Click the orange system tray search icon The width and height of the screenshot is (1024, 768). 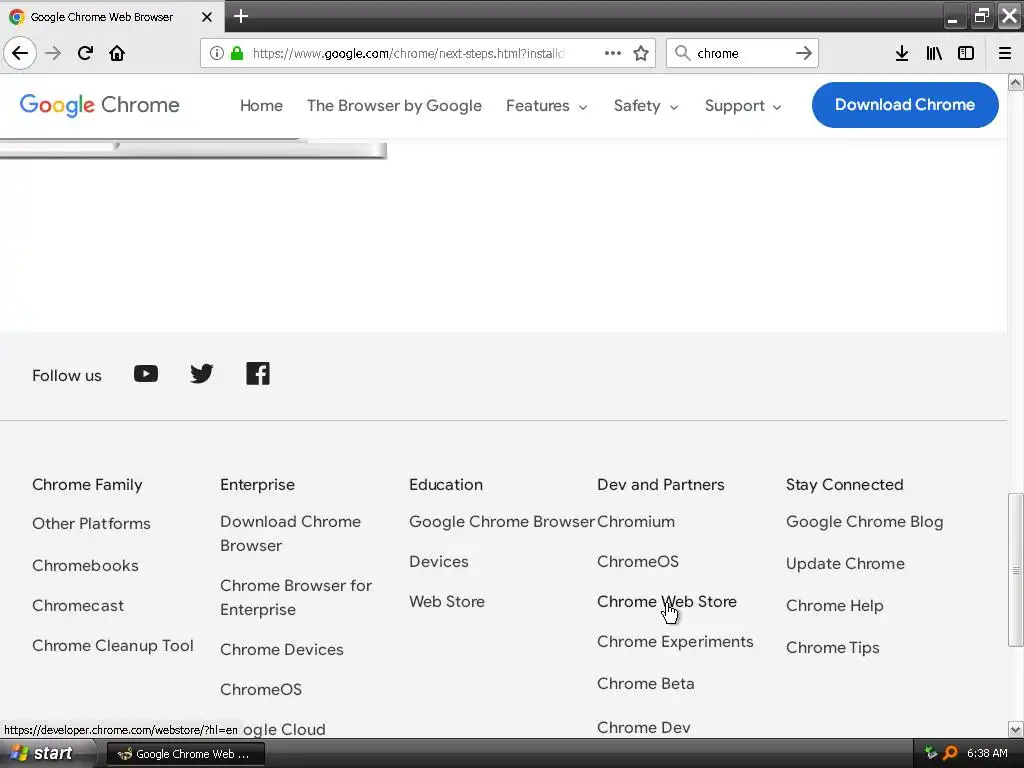pyautogui.click(x=950, y=753)
